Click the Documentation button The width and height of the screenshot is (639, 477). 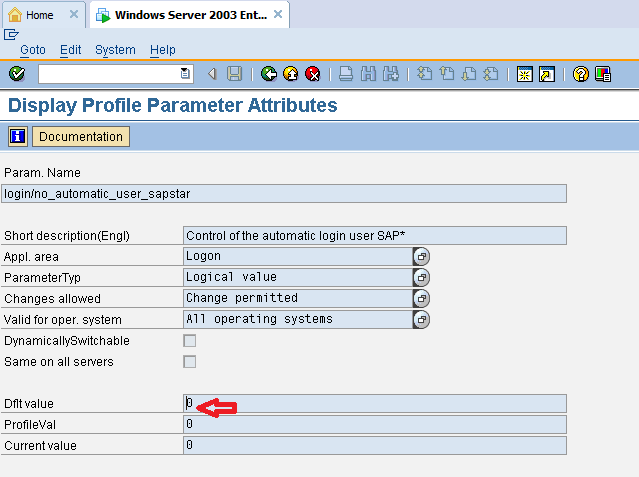click(81, 137)
